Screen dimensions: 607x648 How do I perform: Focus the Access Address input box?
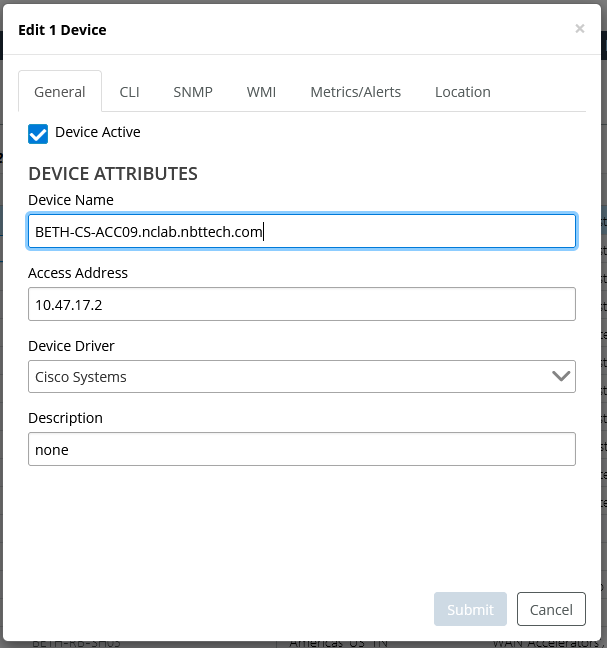click(x=301, y=304)
